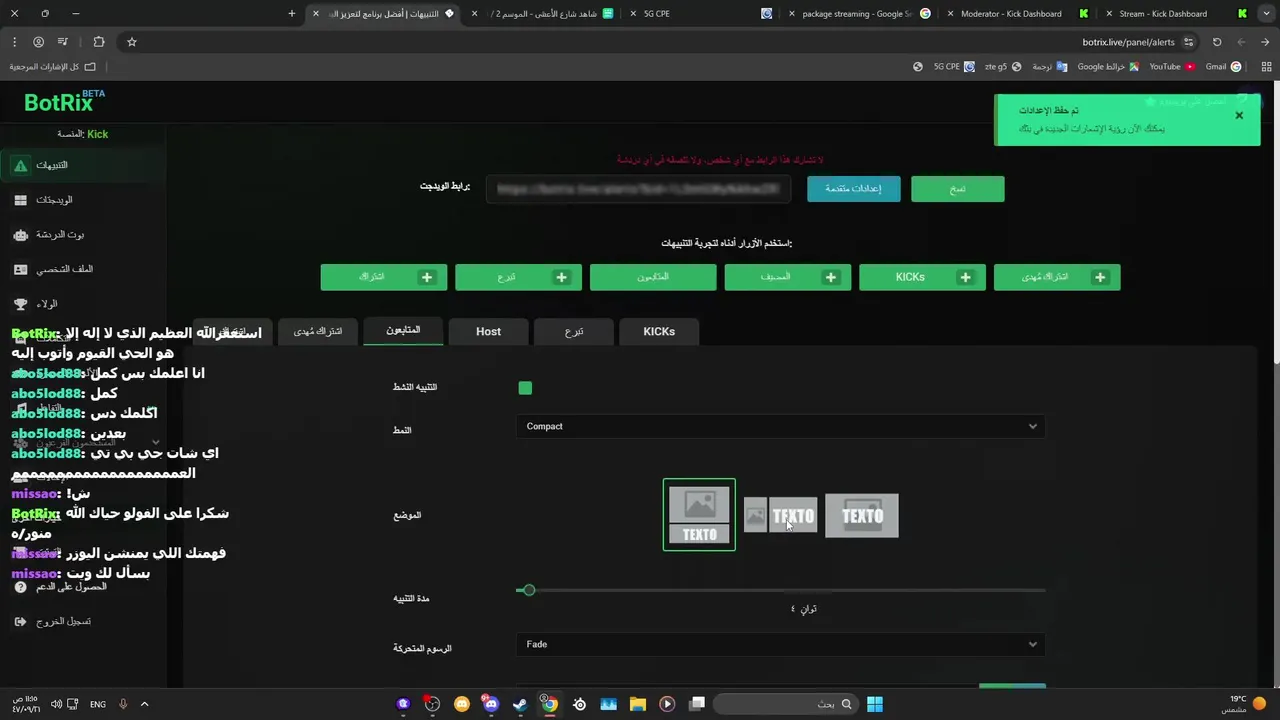Click plus icon on KICKs test button
This screenshot has height=720, width=1280.
pyautogui.click(x=965, y=277)
